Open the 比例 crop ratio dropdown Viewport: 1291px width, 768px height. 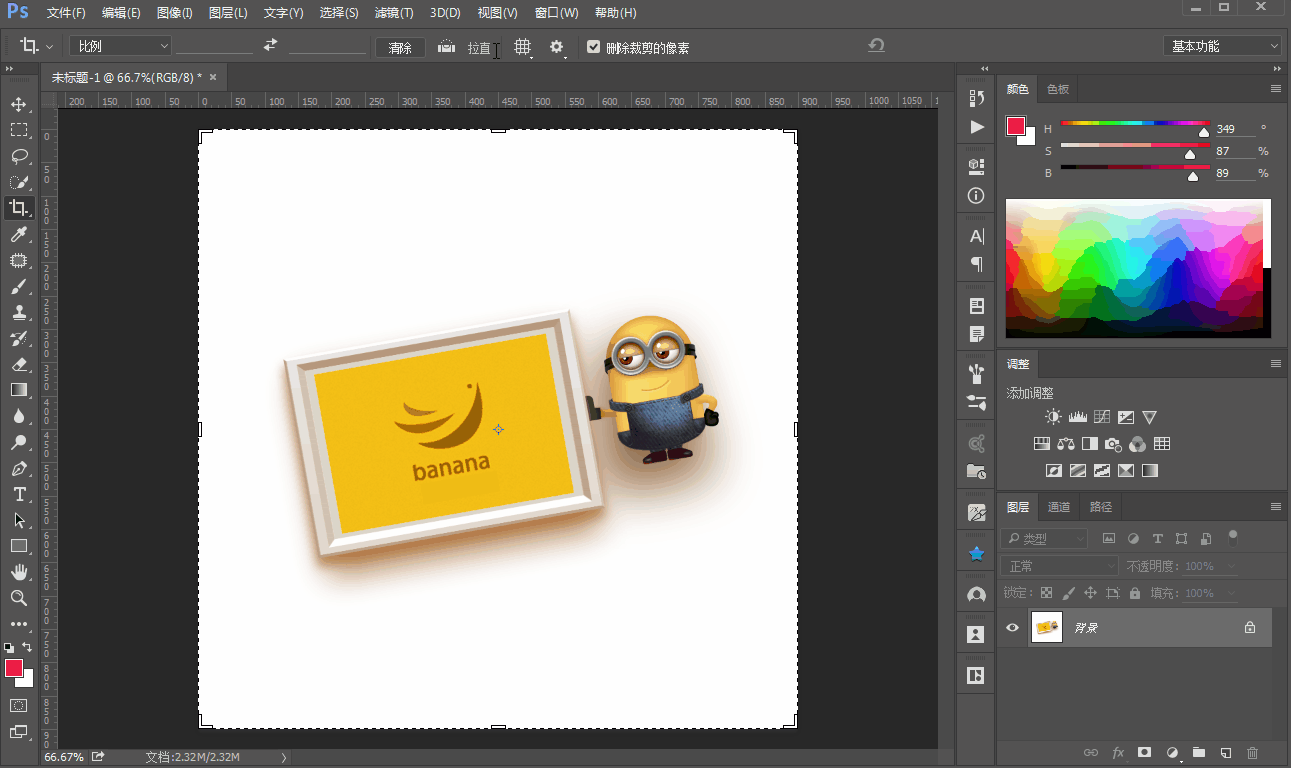pos(121,46)
